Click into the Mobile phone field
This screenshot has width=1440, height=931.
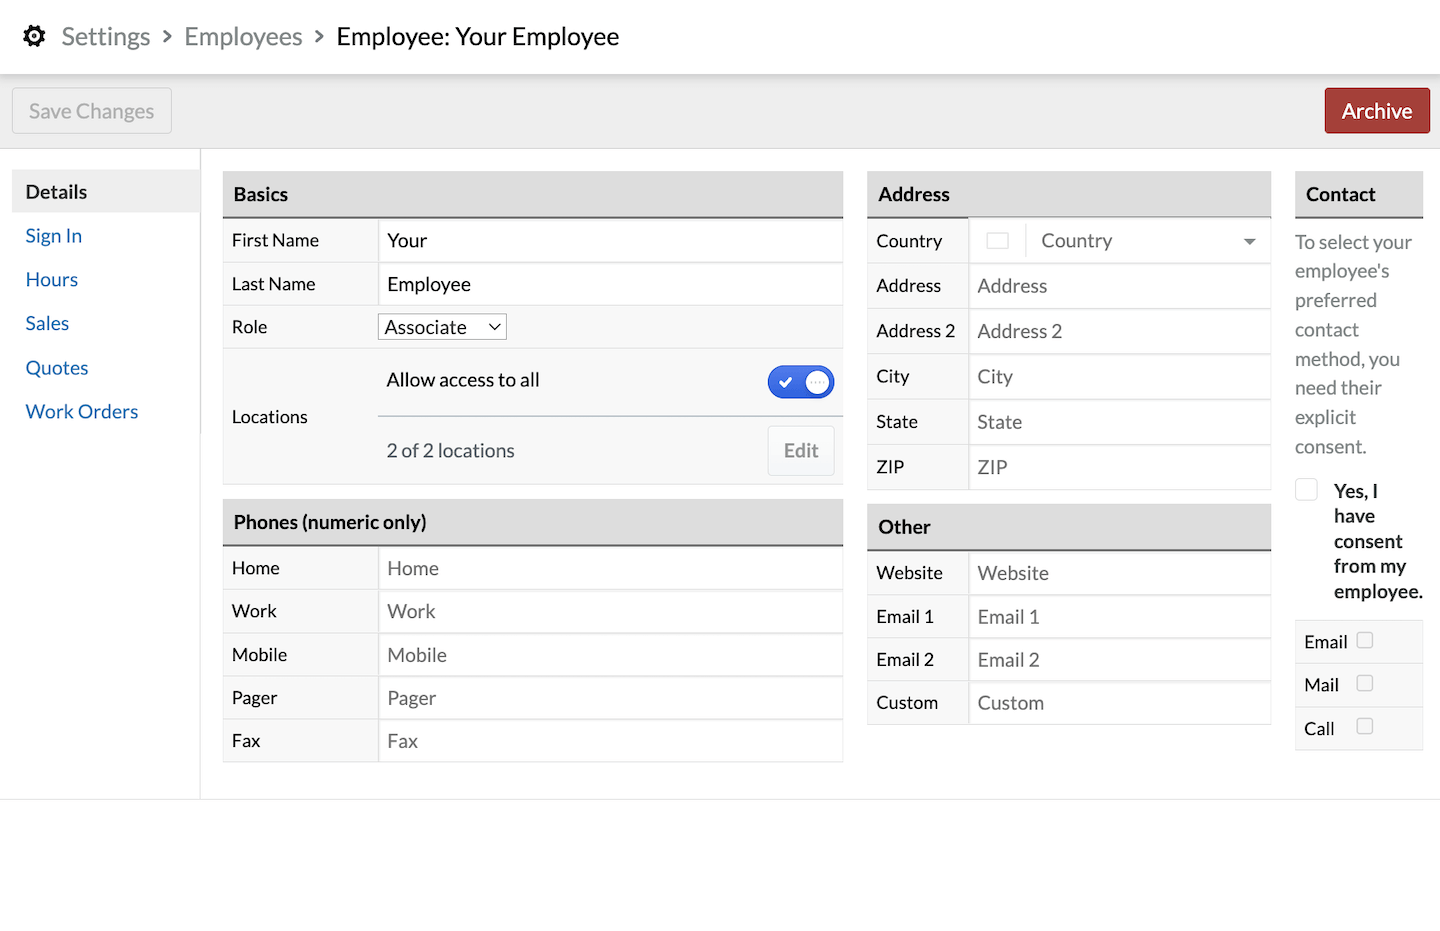click(610, 655)
